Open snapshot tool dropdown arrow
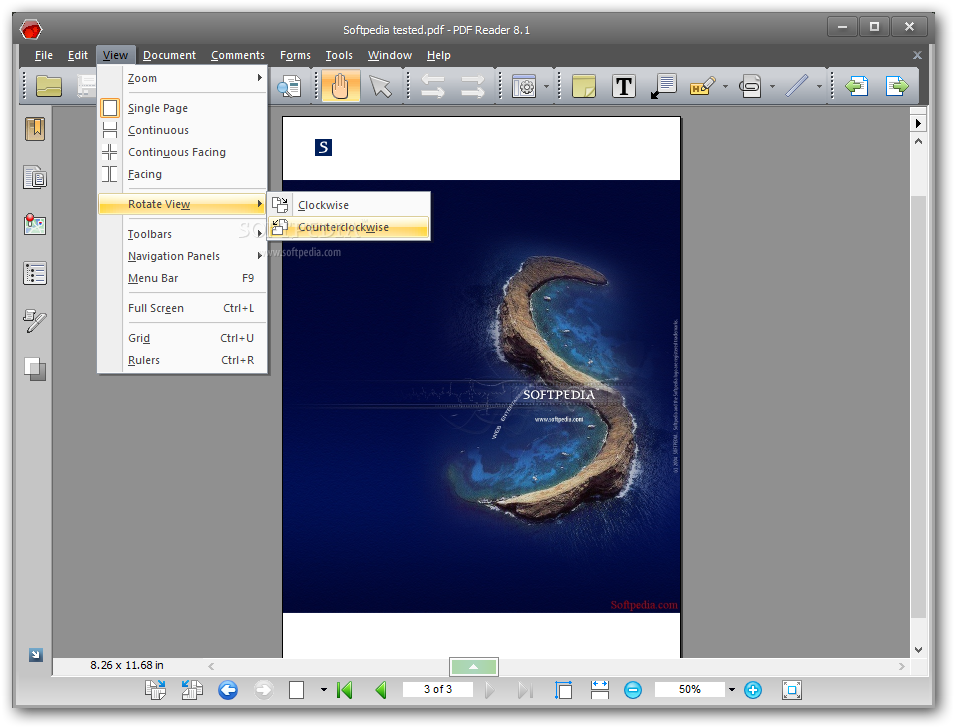This screenshot has height=728, width=955. point(546,87)
